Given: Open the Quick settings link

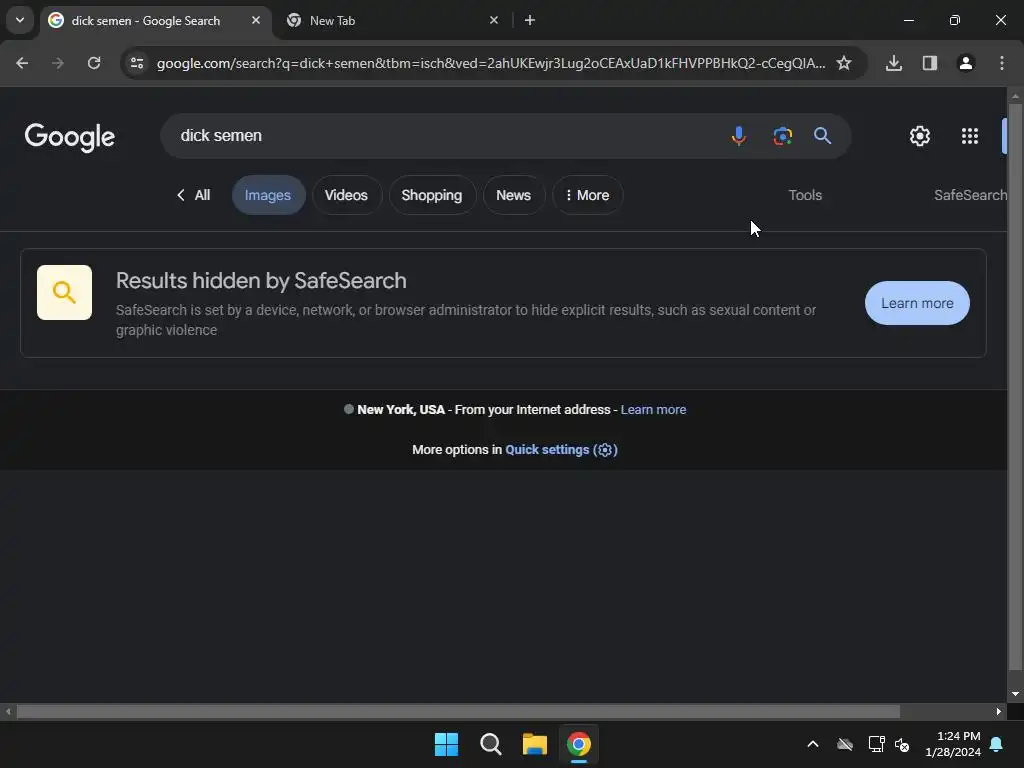Looking at the screenshot, I should tap(561, 450).
